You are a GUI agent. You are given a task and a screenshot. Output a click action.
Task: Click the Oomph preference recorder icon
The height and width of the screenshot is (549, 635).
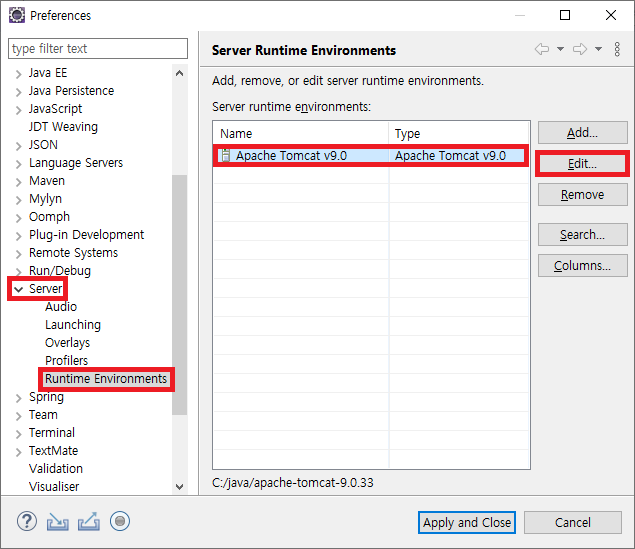(120, 521)
